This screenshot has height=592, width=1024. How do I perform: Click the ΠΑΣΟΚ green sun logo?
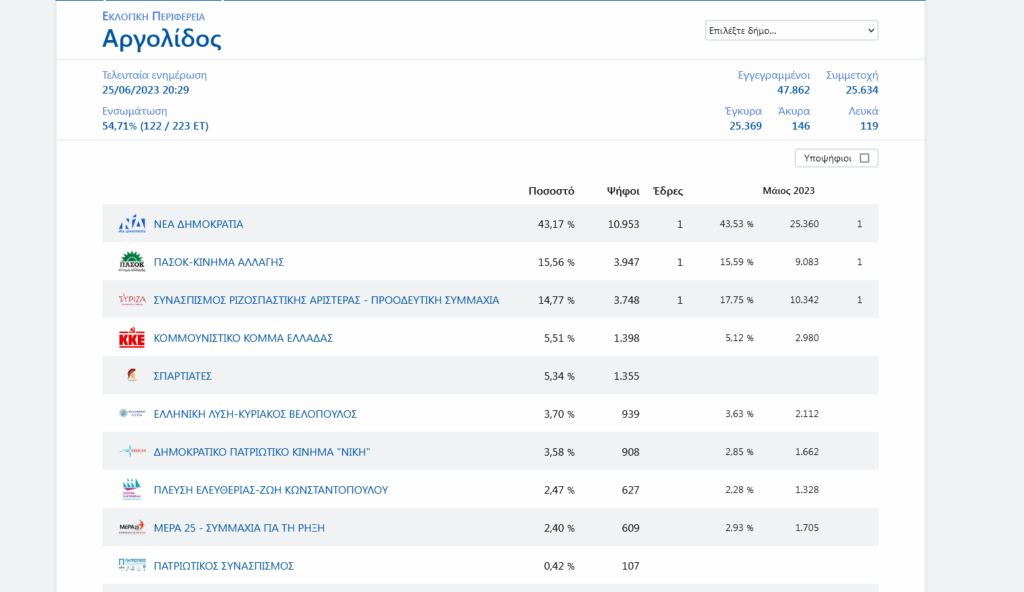(x=132, y=262)
